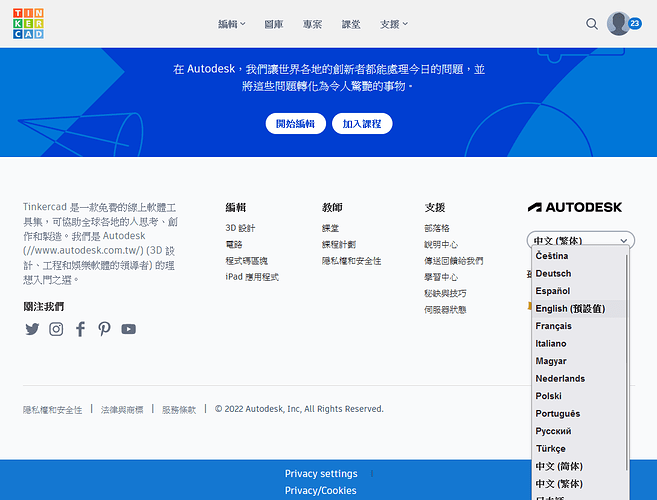Select English (預設值) language option
Screen dimensions: 657x500
coord(579,308)
